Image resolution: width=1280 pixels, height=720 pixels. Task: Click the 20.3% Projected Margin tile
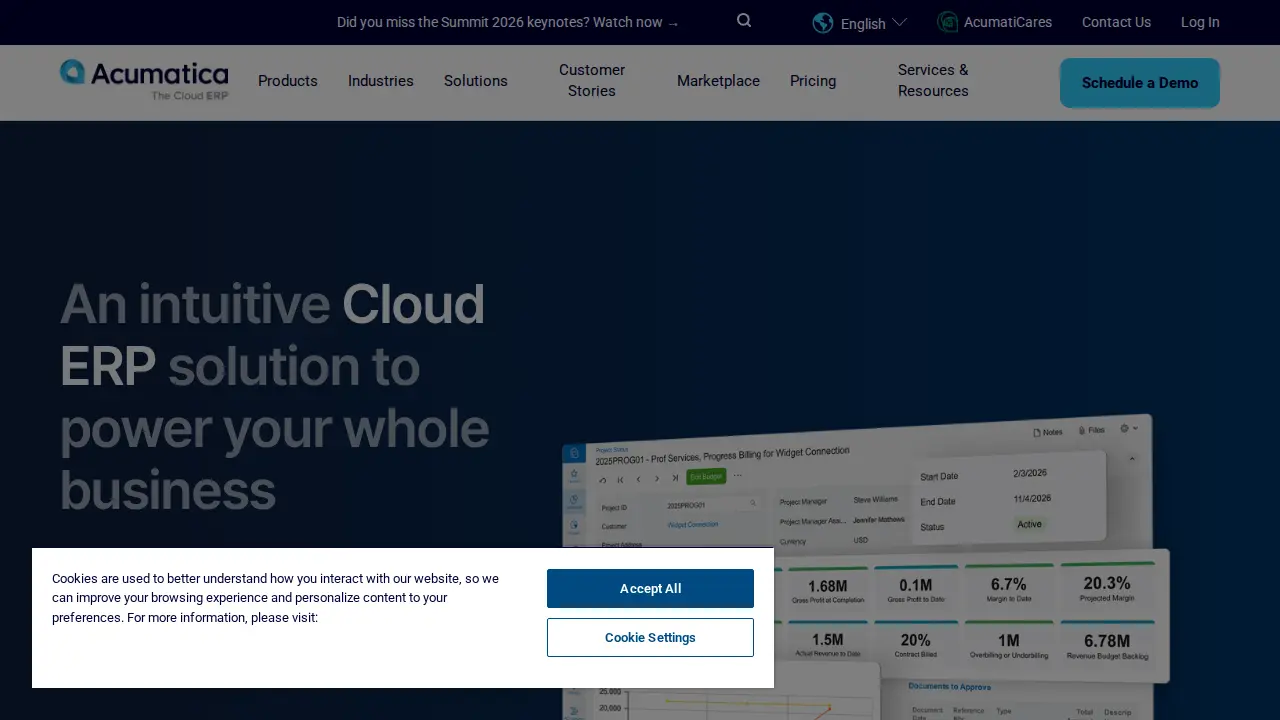point(1107,586)
